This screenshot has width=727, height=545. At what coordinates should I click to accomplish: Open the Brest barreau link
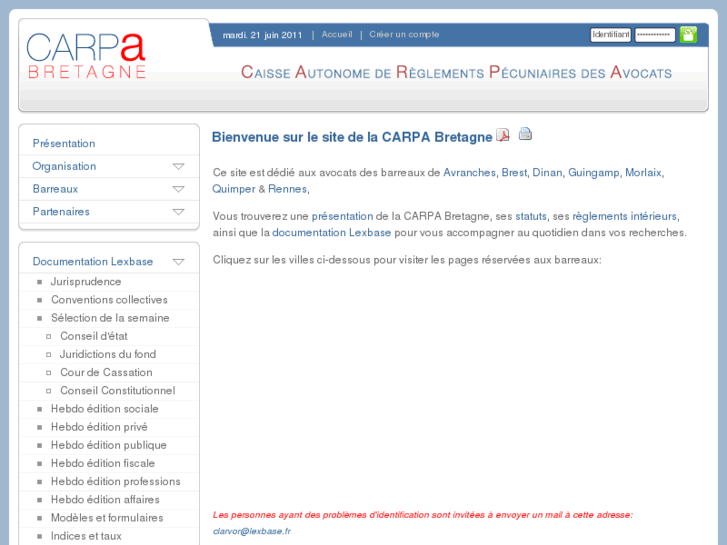[x=514, y=173]
